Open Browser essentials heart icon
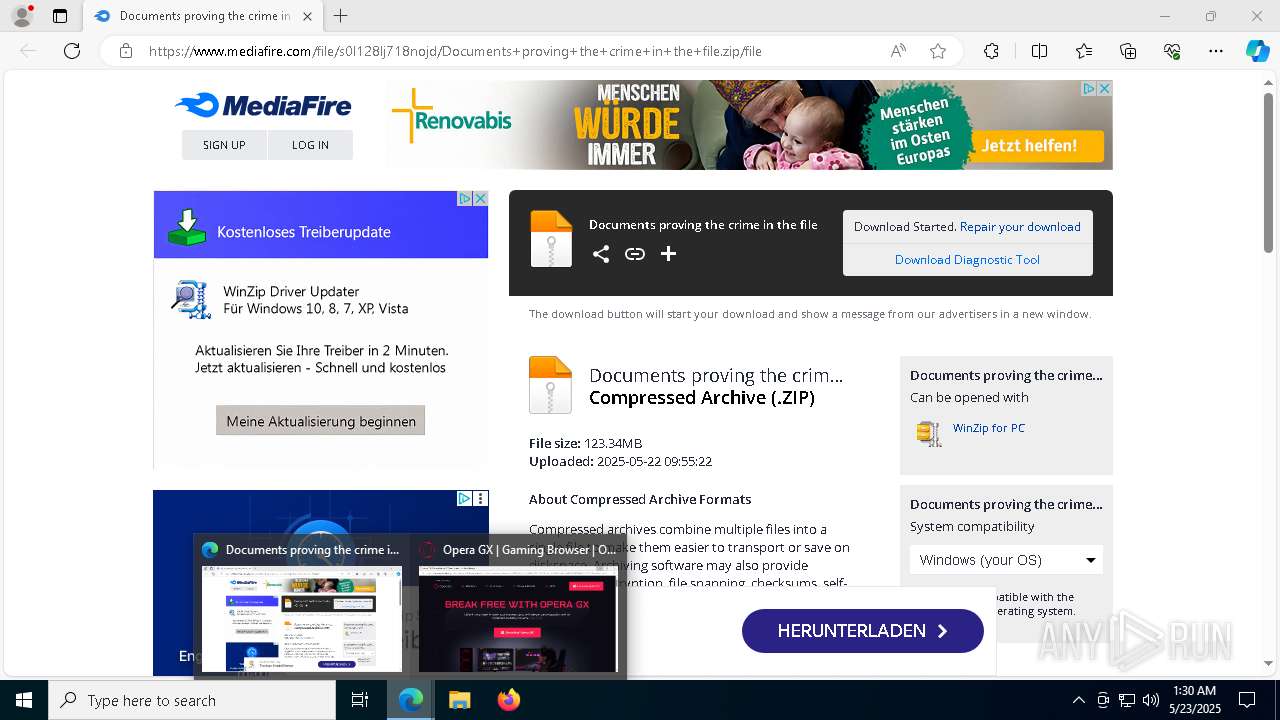Image resolution: width=1280 pixels, height=720 pixels. tap(1172, 51)
